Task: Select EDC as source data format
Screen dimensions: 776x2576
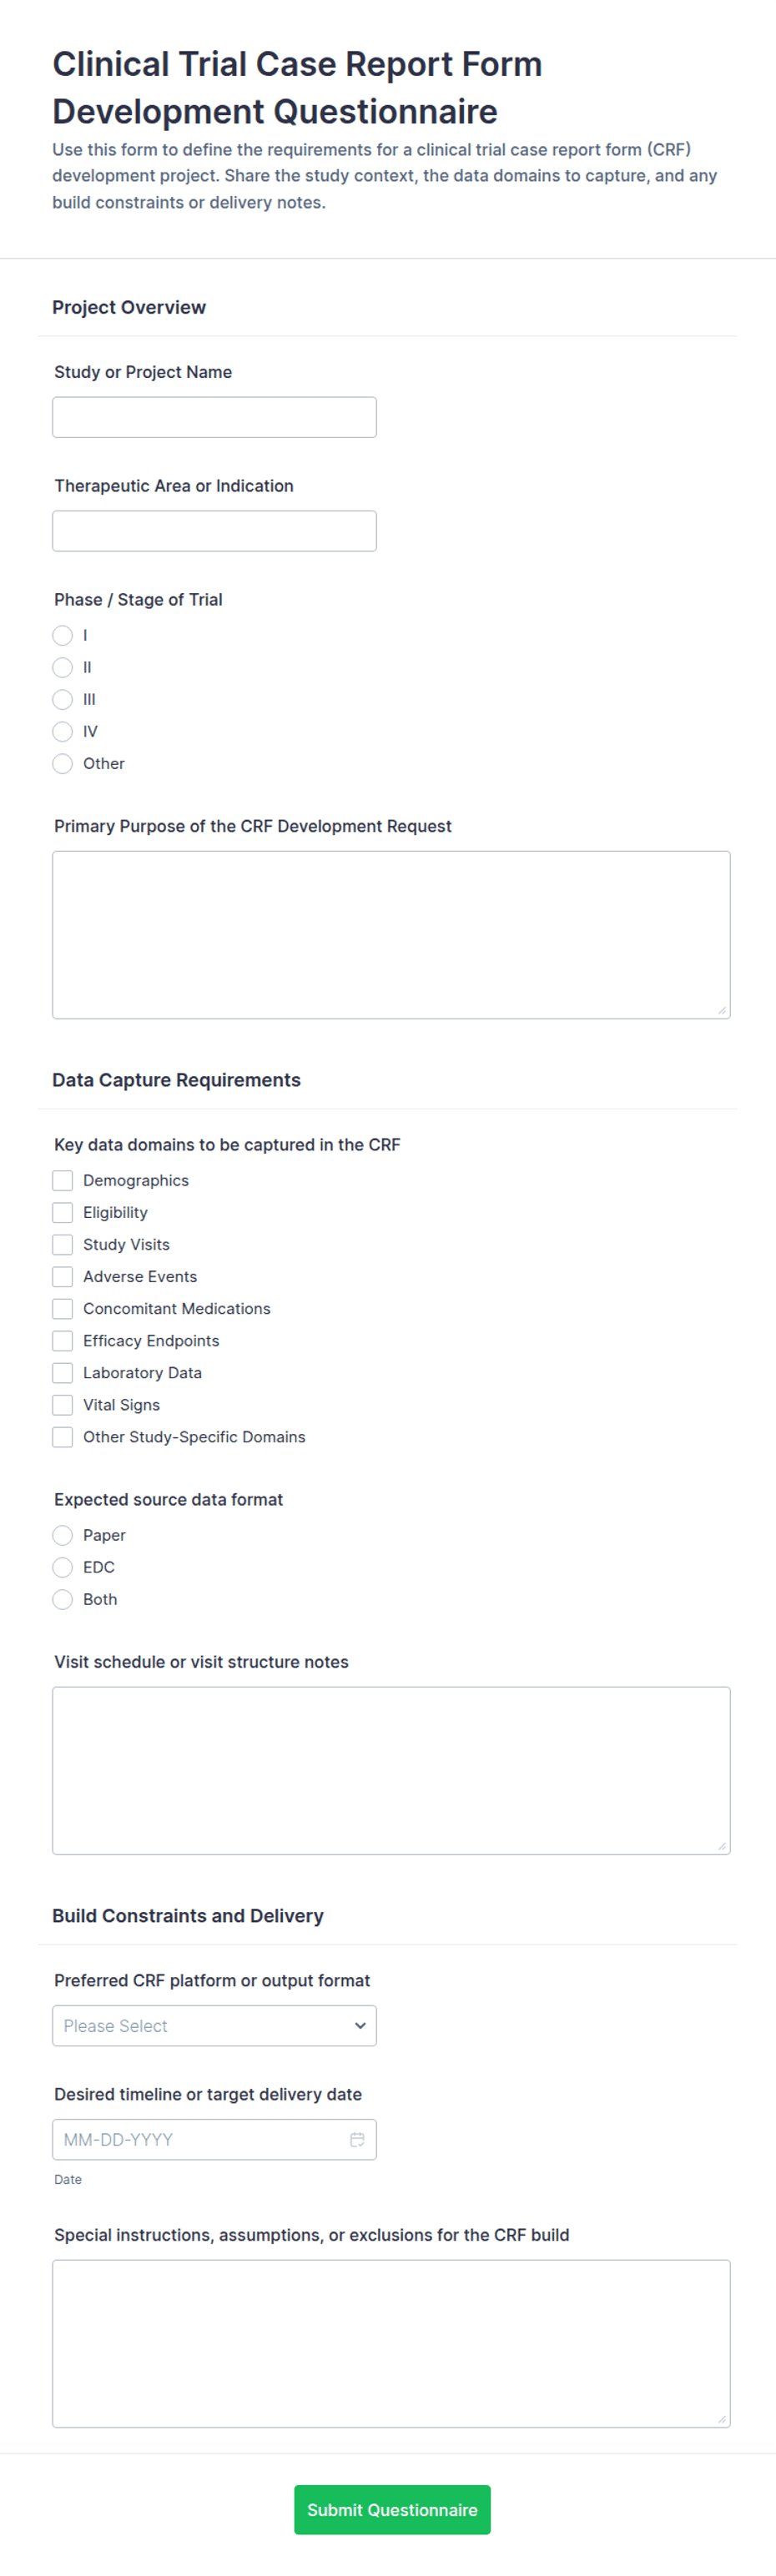Action: pyautogui.click(x=62, y=1567)
